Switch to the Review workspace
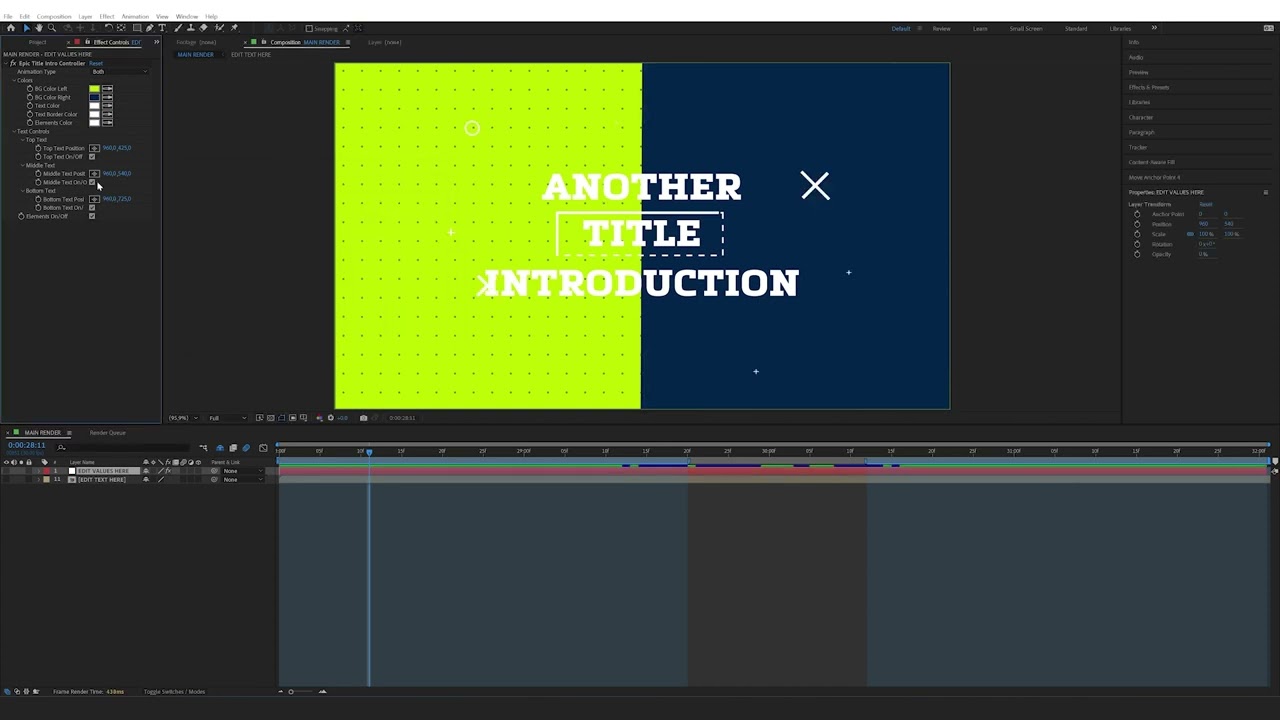Viewport: 1280px width, 720px height. pos(941,28)
